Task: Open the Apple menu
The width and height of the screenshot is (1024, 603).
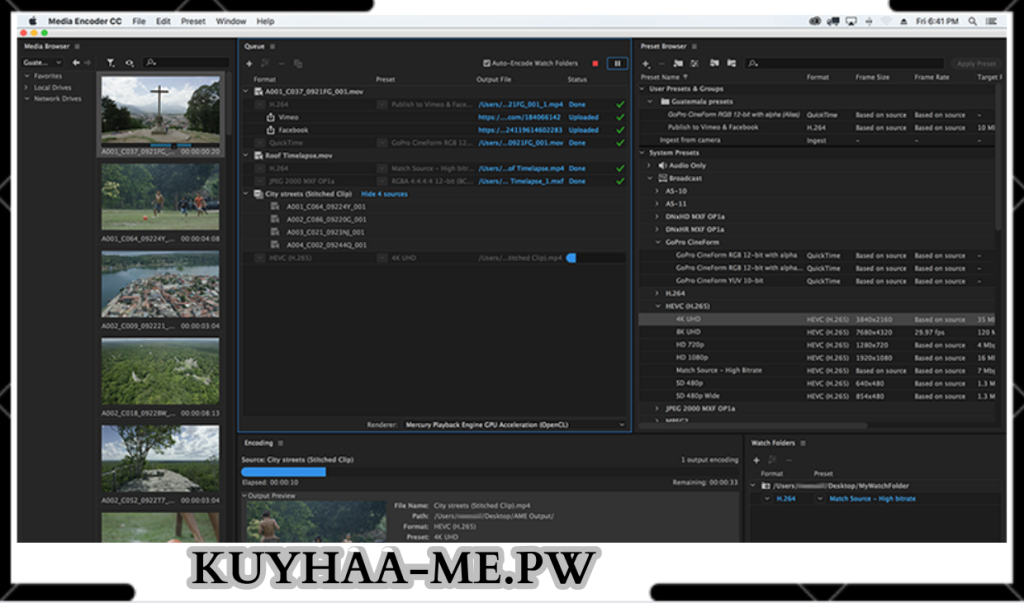Action: pyautogui.click(x=33, y=22)
